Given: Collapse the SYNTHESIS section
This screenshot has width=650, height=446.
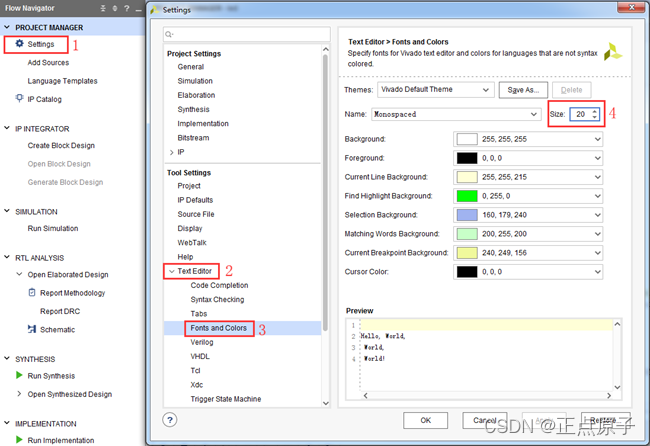Looking at the screenshot, I should [7, 358].
